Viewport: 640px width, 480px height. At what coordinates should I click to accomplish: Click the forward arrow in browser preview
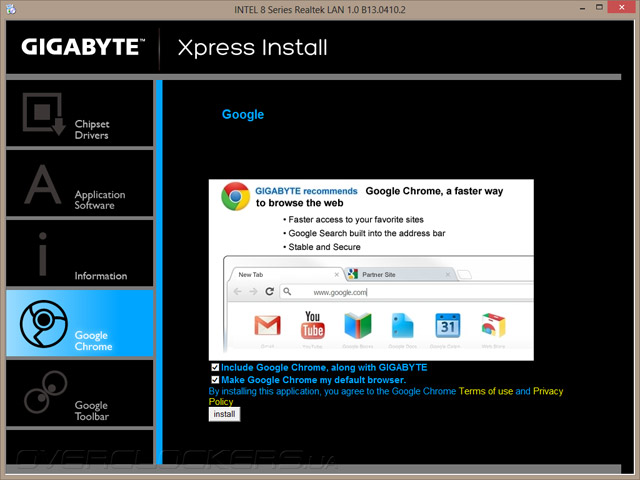pyautogui.click(x=253, y=291)
